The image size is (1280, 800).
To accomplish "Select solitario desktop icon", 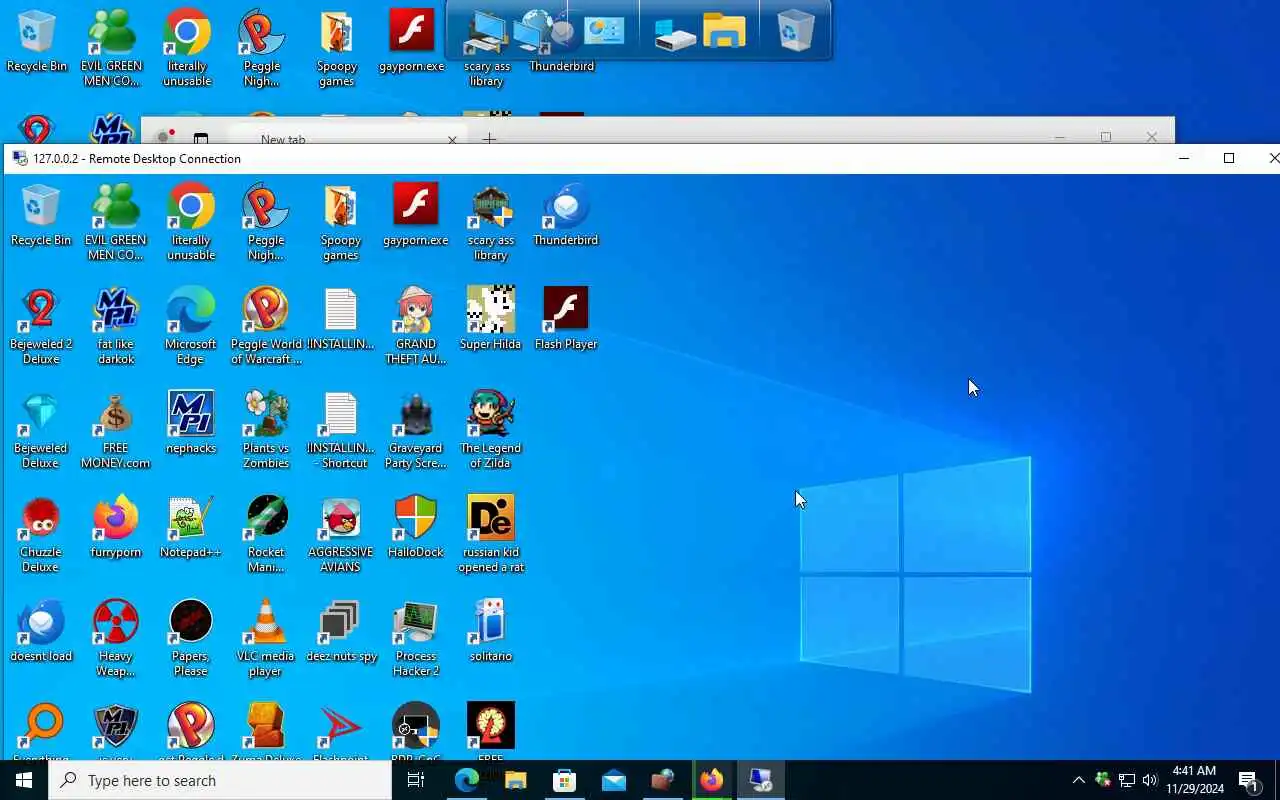I will (491, 631).
